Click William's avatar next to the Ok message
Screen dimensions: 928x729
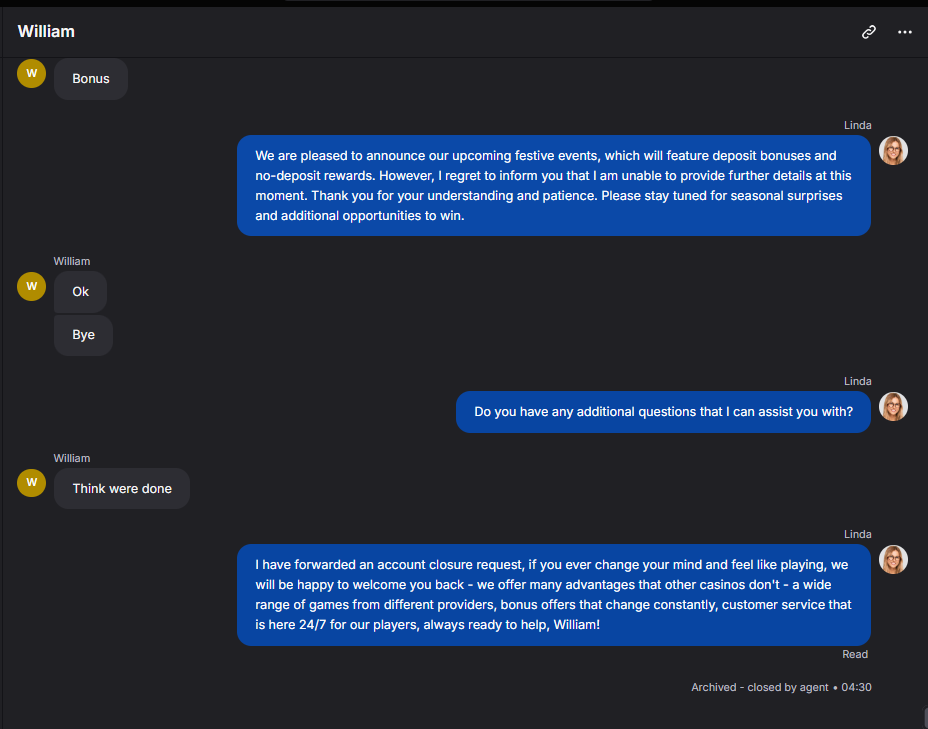31,286
